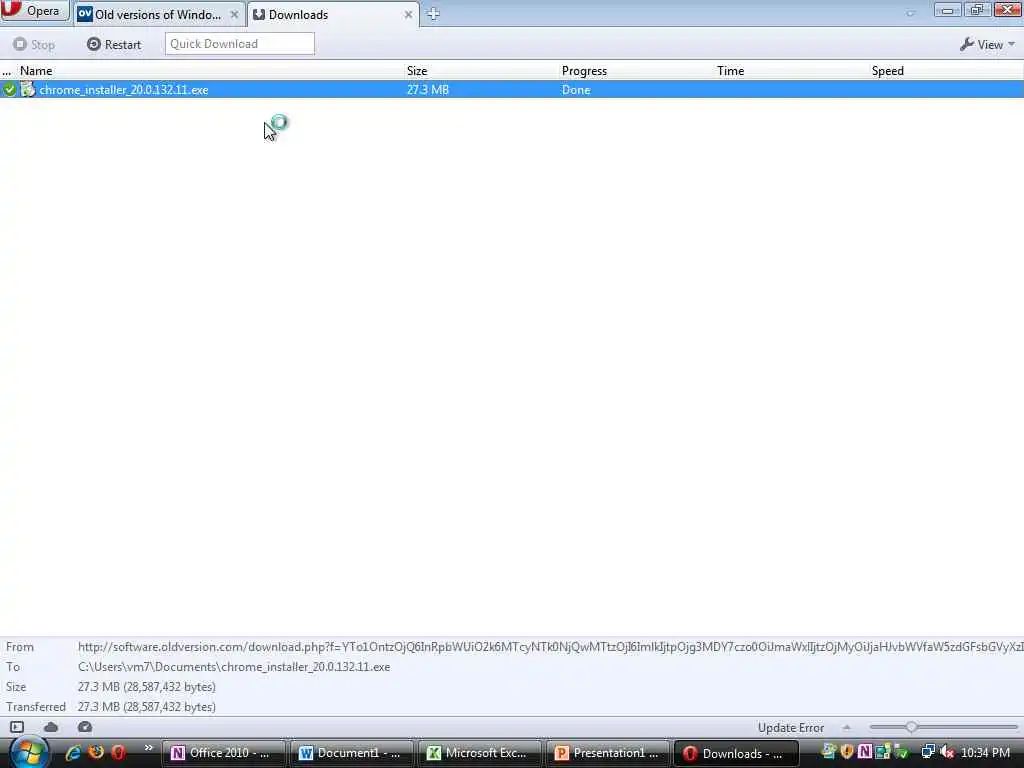The width and height of the screenshot is (1024, 768).
Task: Open the Windows Start orb
Action: [29, 752]
